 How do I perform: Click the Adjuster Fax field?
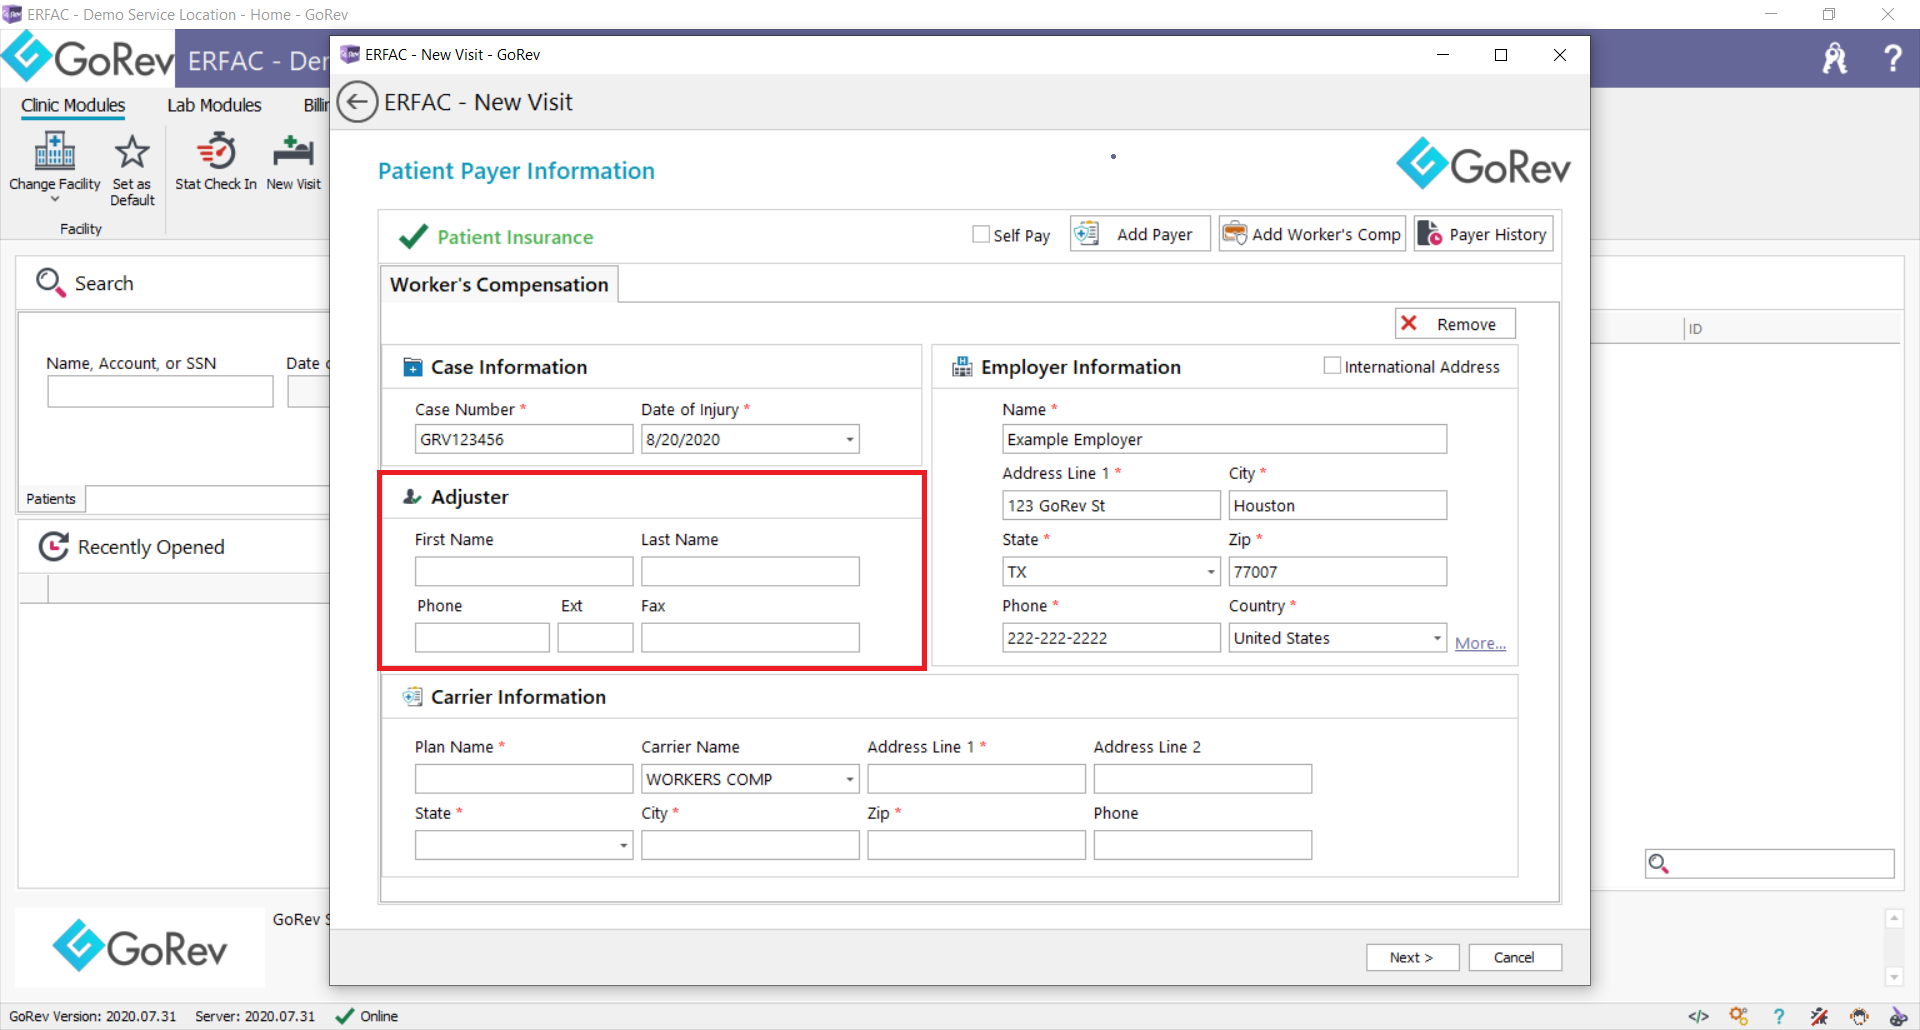750,637
